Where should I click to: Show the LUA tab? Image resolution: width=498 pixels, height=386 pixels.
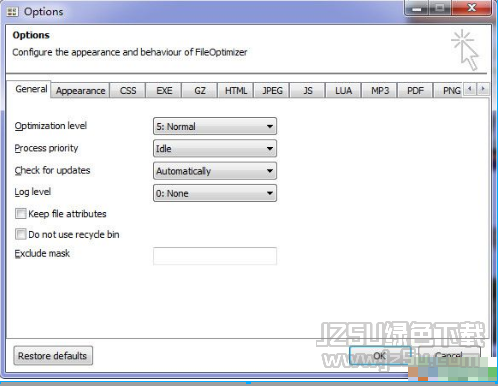pos(344,91)
